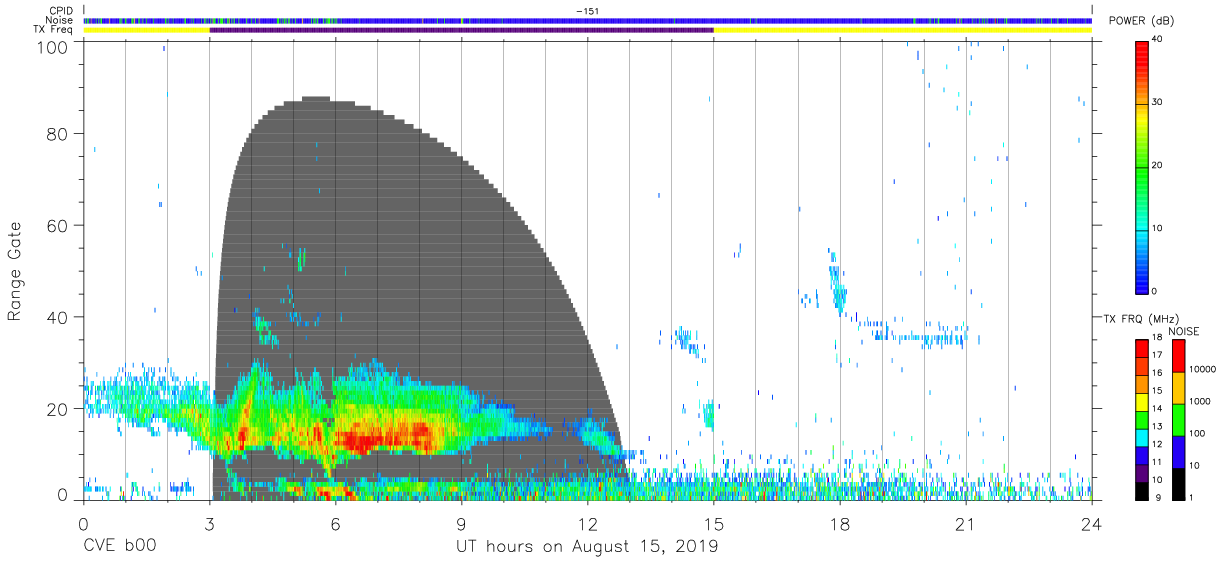Click the Range Gate tick label 40

pos(58,317)
